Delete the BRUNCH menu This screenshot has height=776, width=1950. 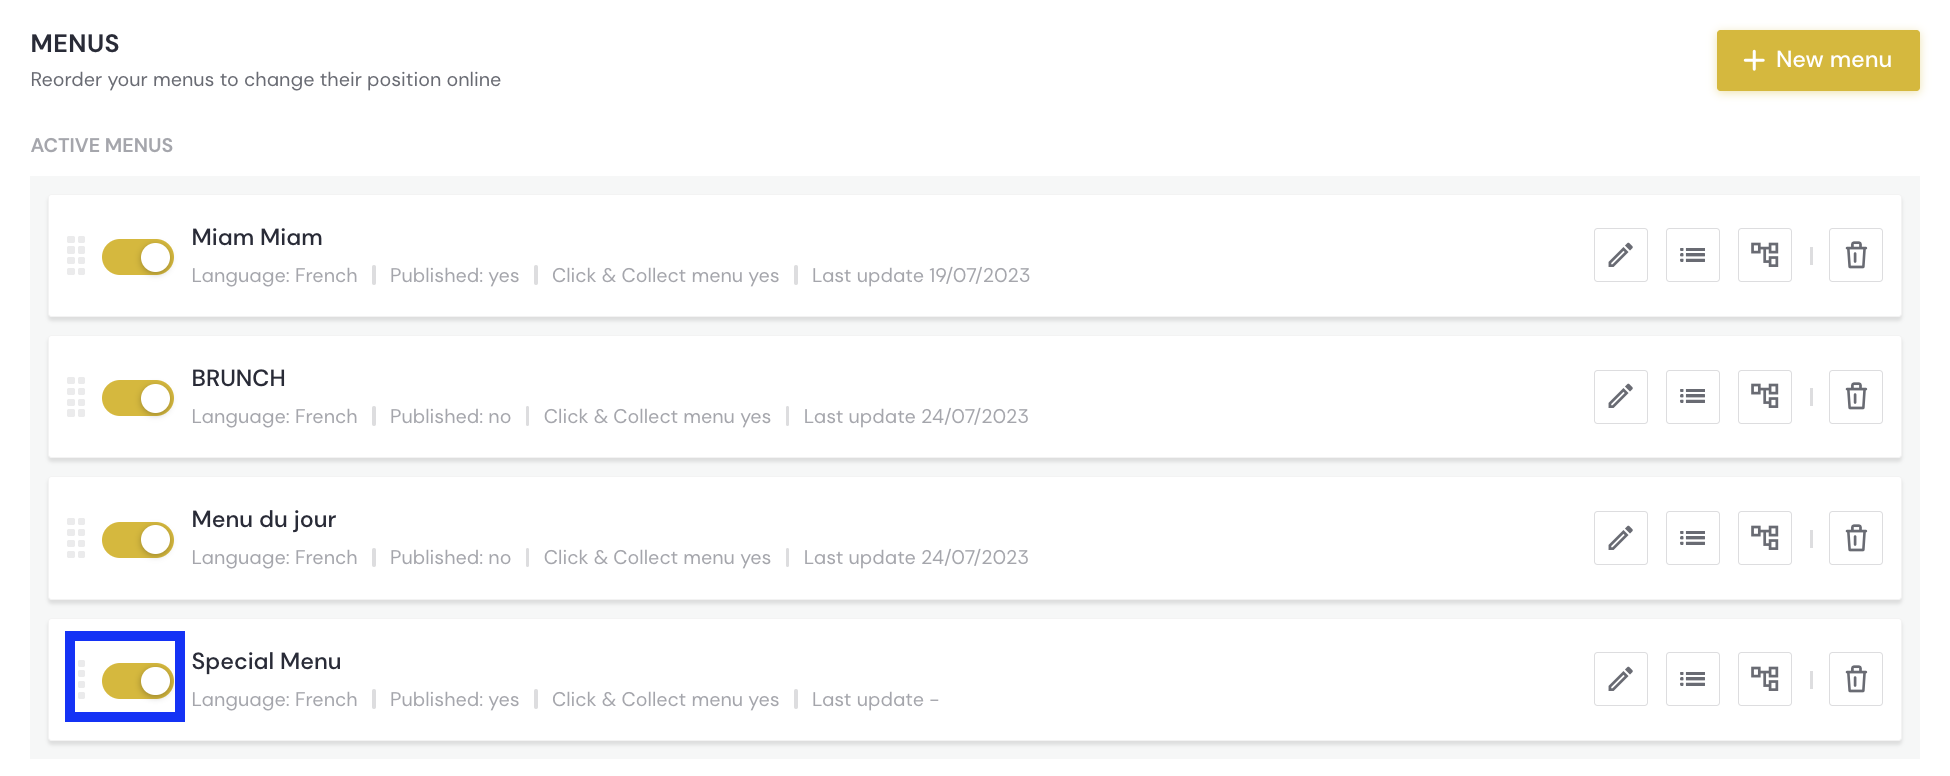point(1855,396)
